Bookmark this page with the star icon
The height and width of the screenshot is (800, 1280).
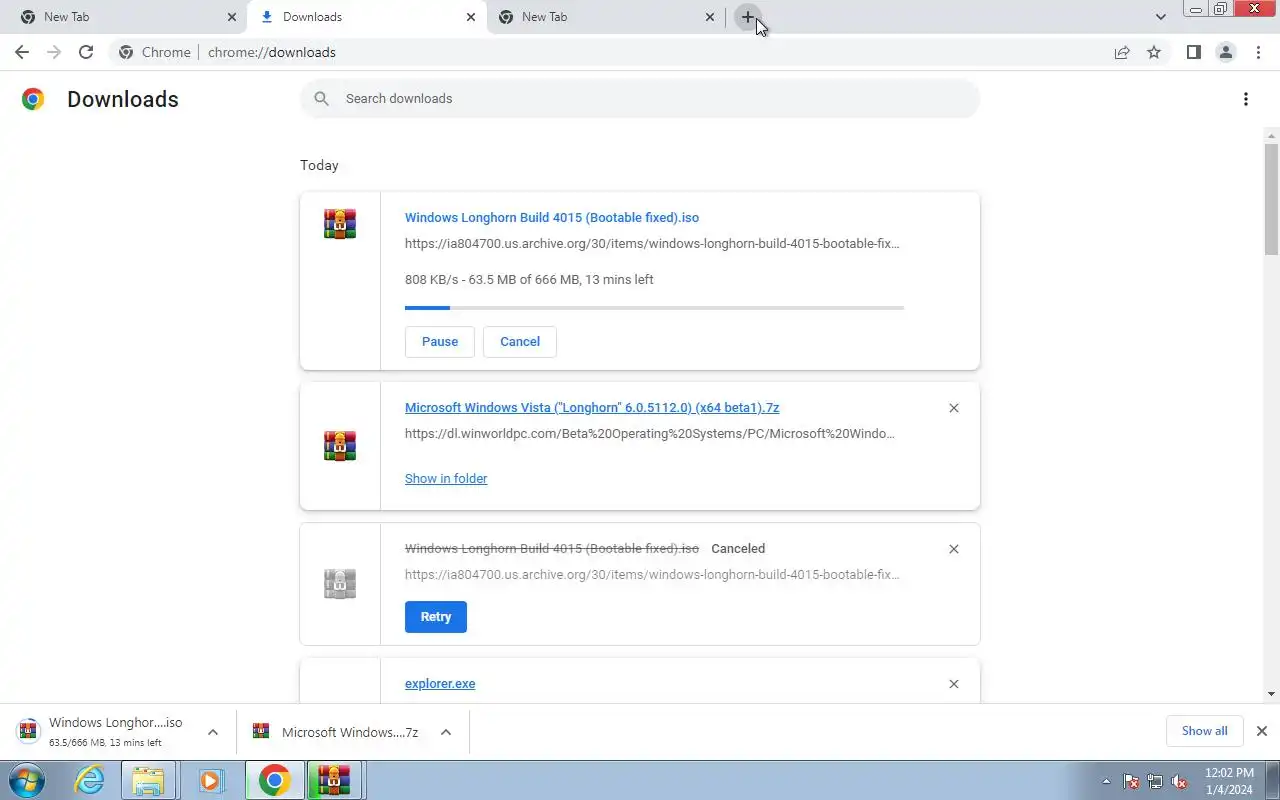coord(1154,52)
